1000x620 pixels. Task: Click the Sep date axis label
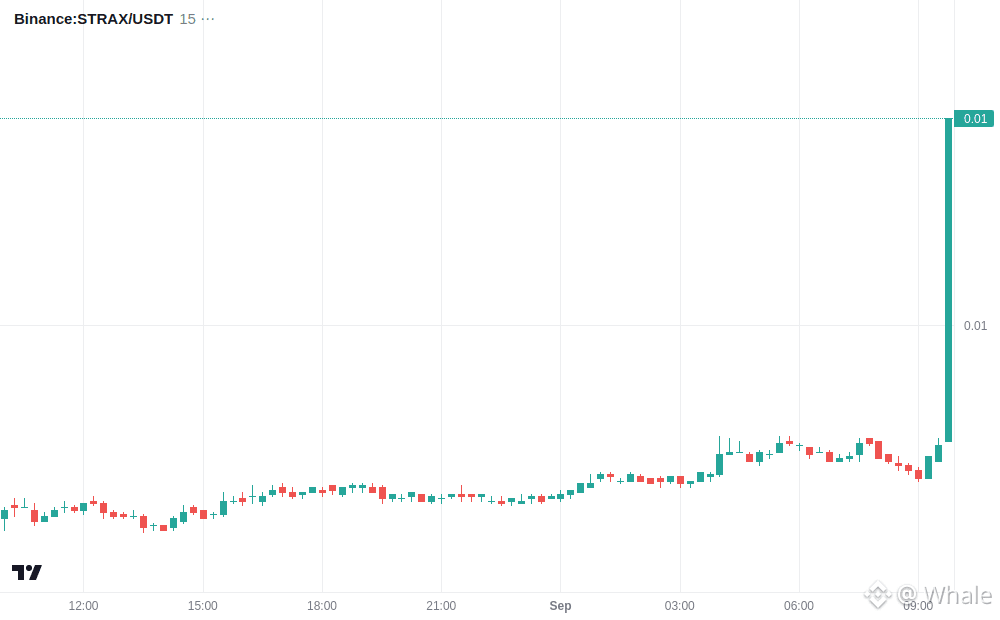click(x=561, y=606)
